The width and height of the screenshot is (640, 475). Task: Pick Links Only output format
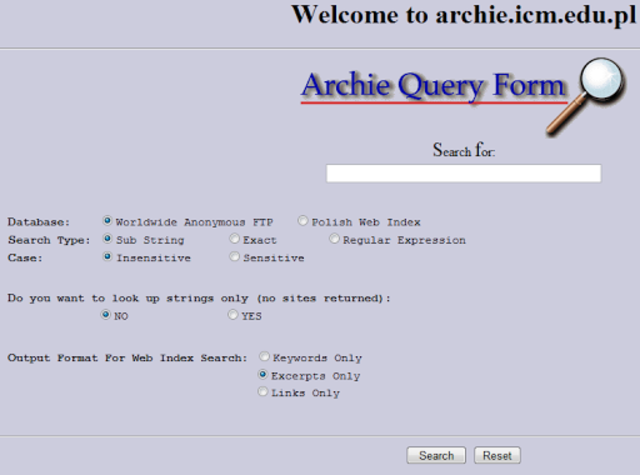click(263, 392)
